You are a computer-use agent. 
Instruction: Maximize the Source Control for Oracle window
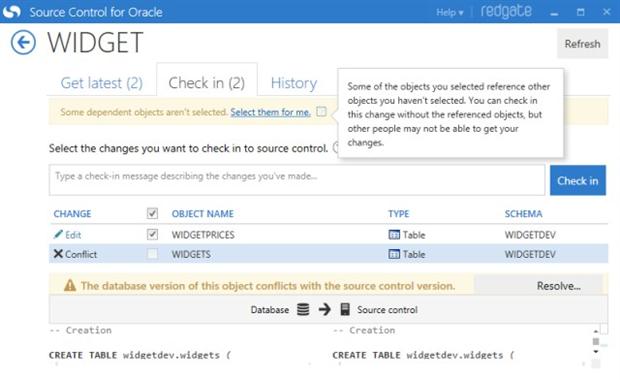(580, 12)
